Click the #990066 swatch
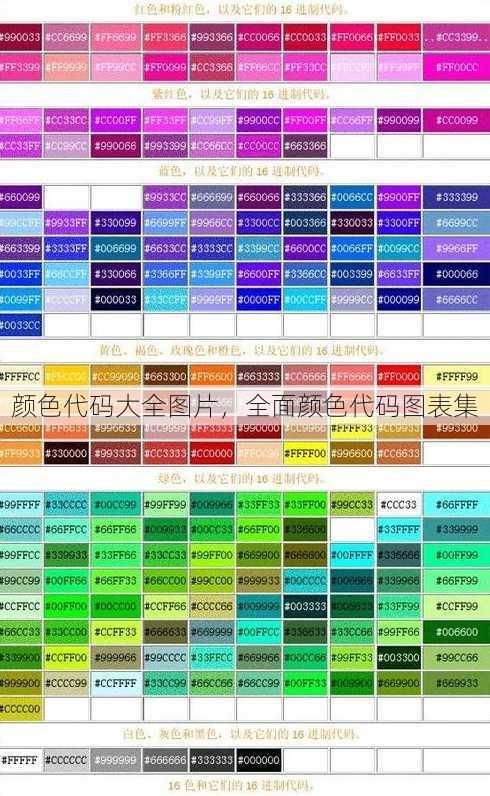 coord(116,146)
